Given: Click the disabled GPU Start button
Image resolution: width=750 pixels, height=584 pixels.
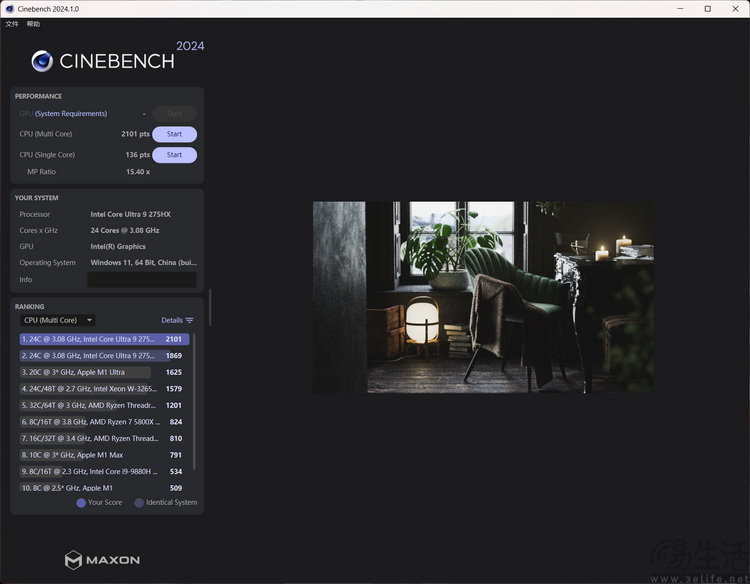Looking at the screenshot, I should pyautogui.click(x=174, y=114).
